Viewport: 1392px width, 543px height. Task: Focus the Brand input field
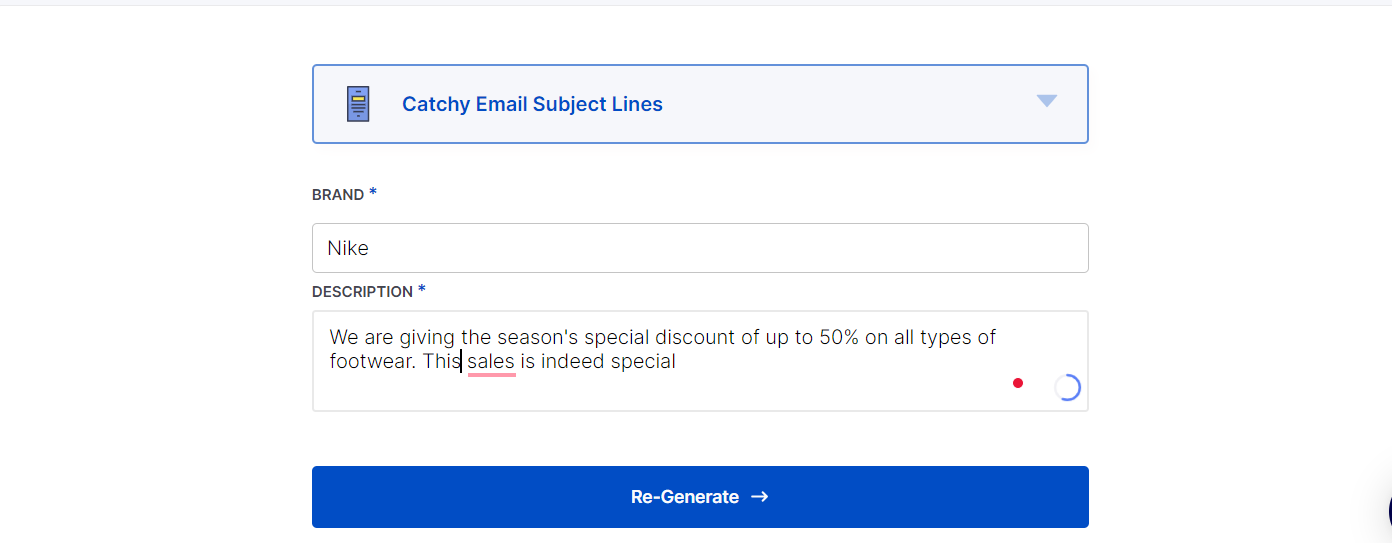700,248
